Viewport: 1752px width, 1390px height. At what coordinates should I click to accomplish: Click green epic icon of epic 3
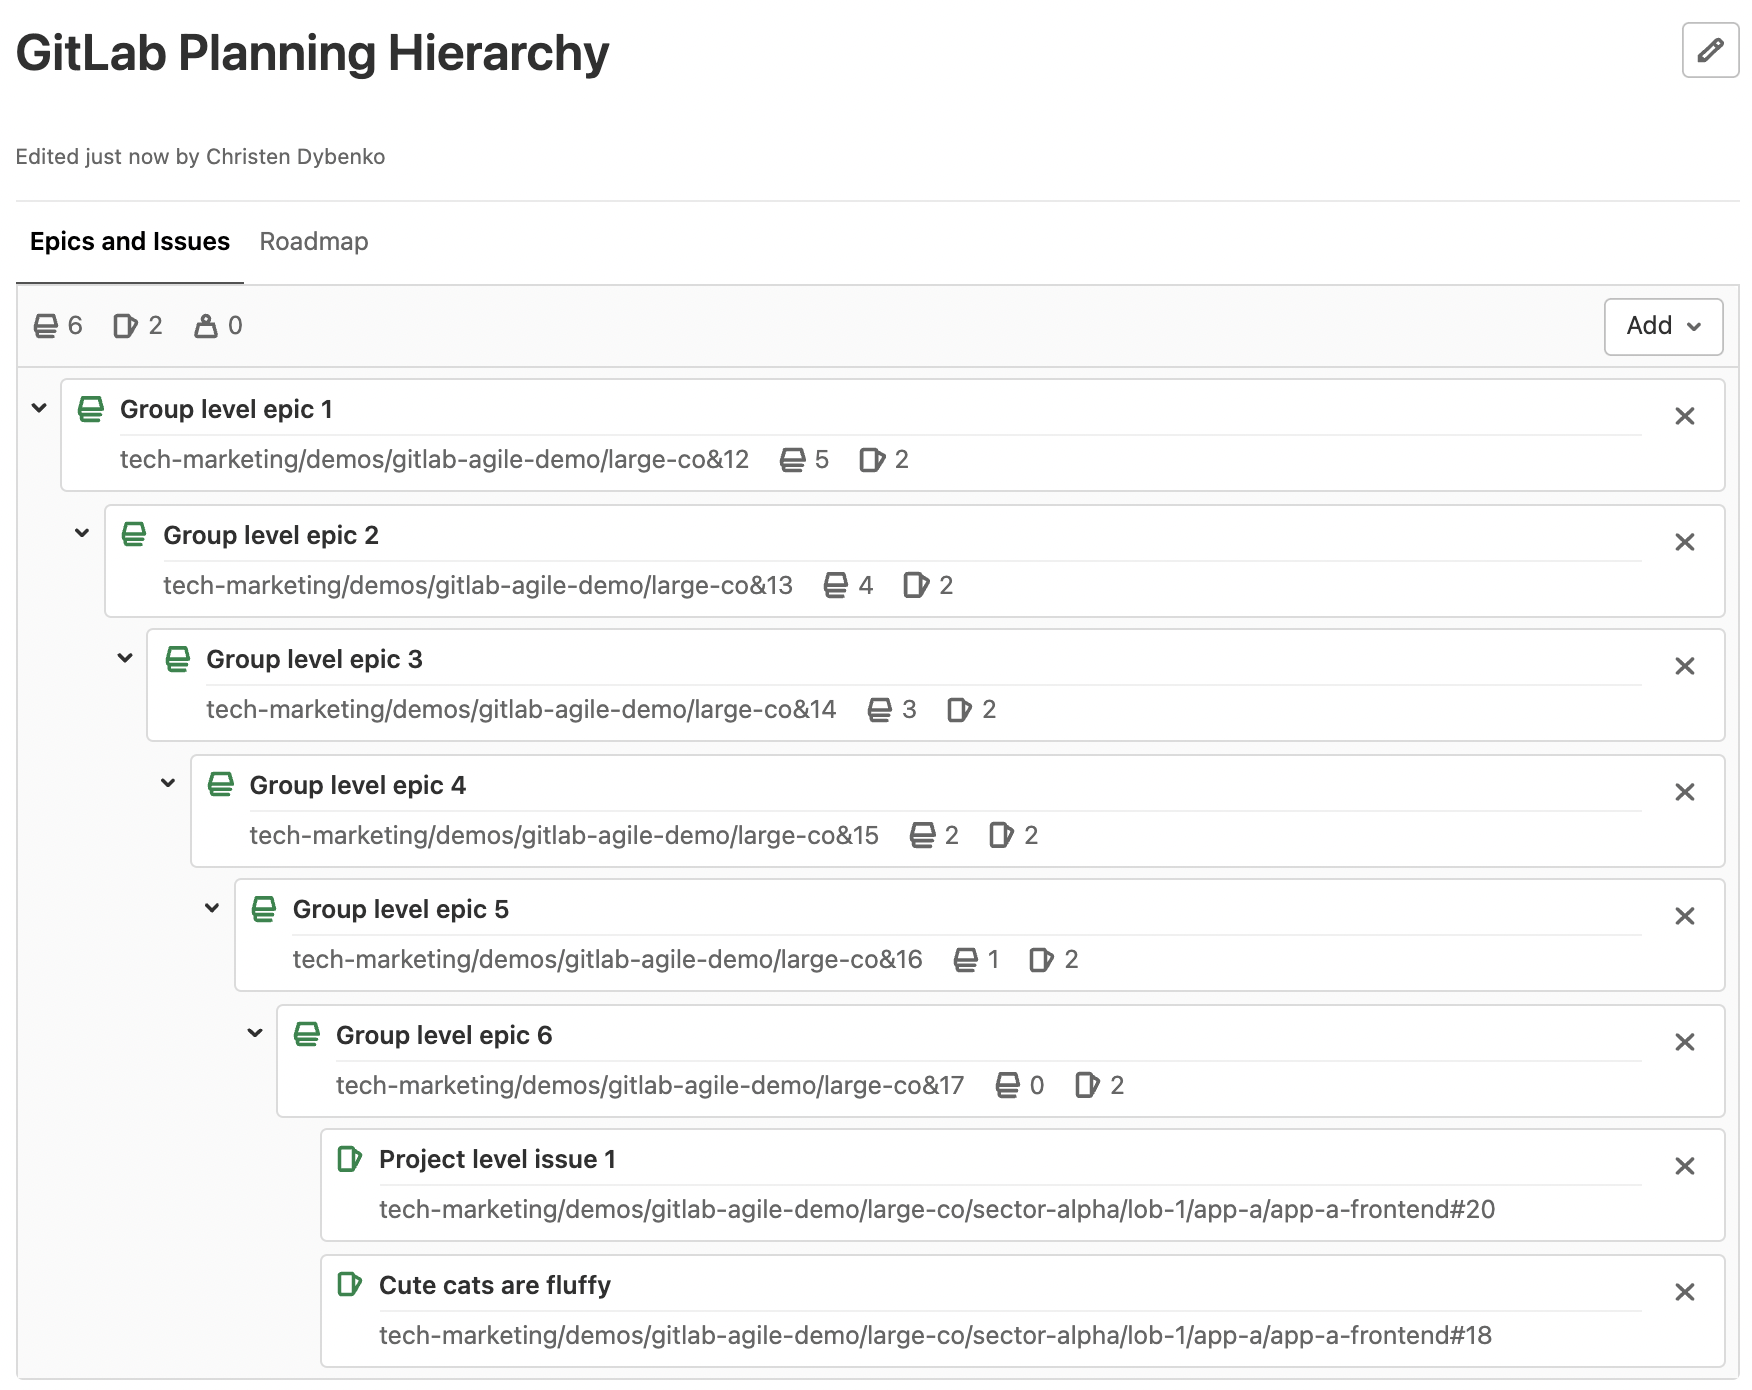[x=178, y=659]
